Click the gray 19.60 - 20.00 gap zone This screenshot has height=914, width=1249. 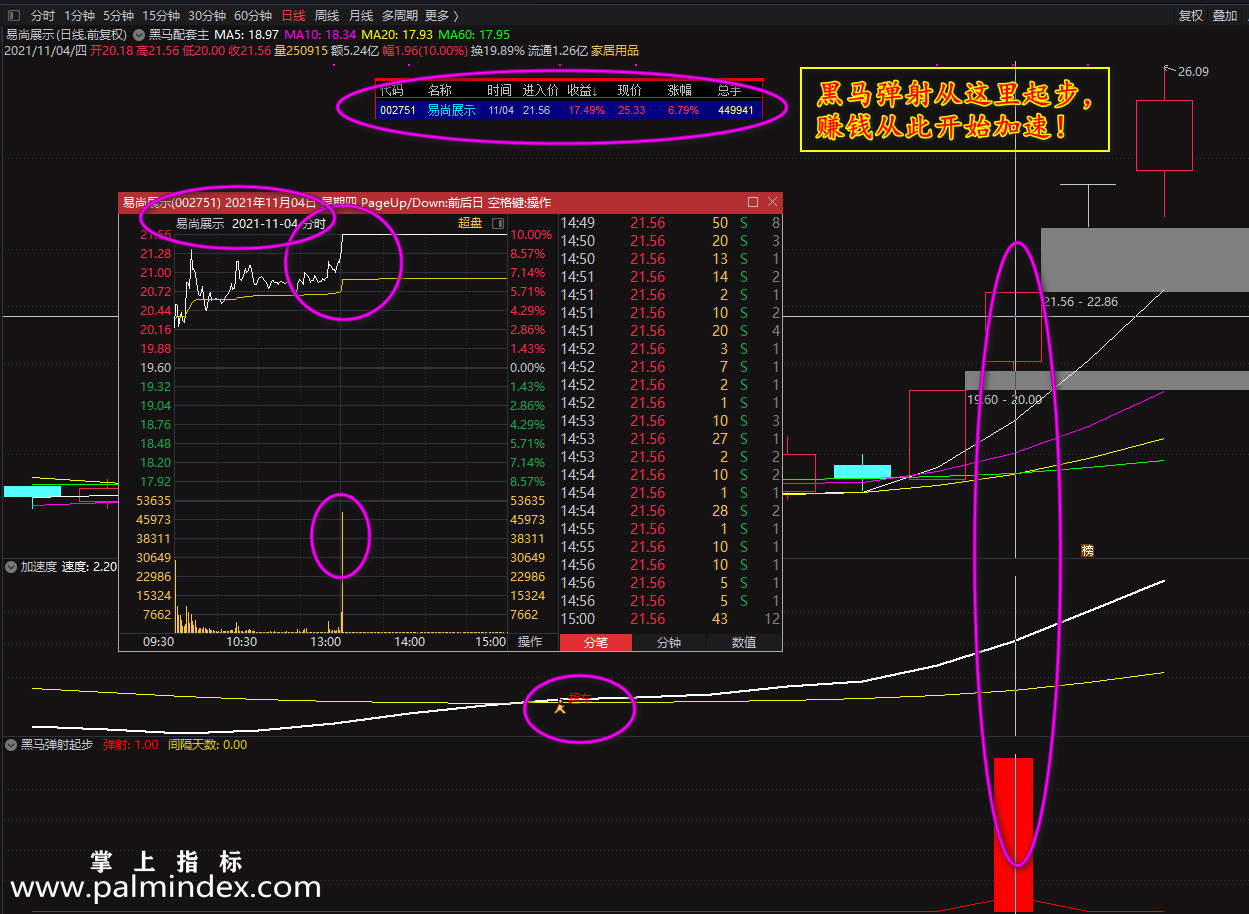point(1107,381)
